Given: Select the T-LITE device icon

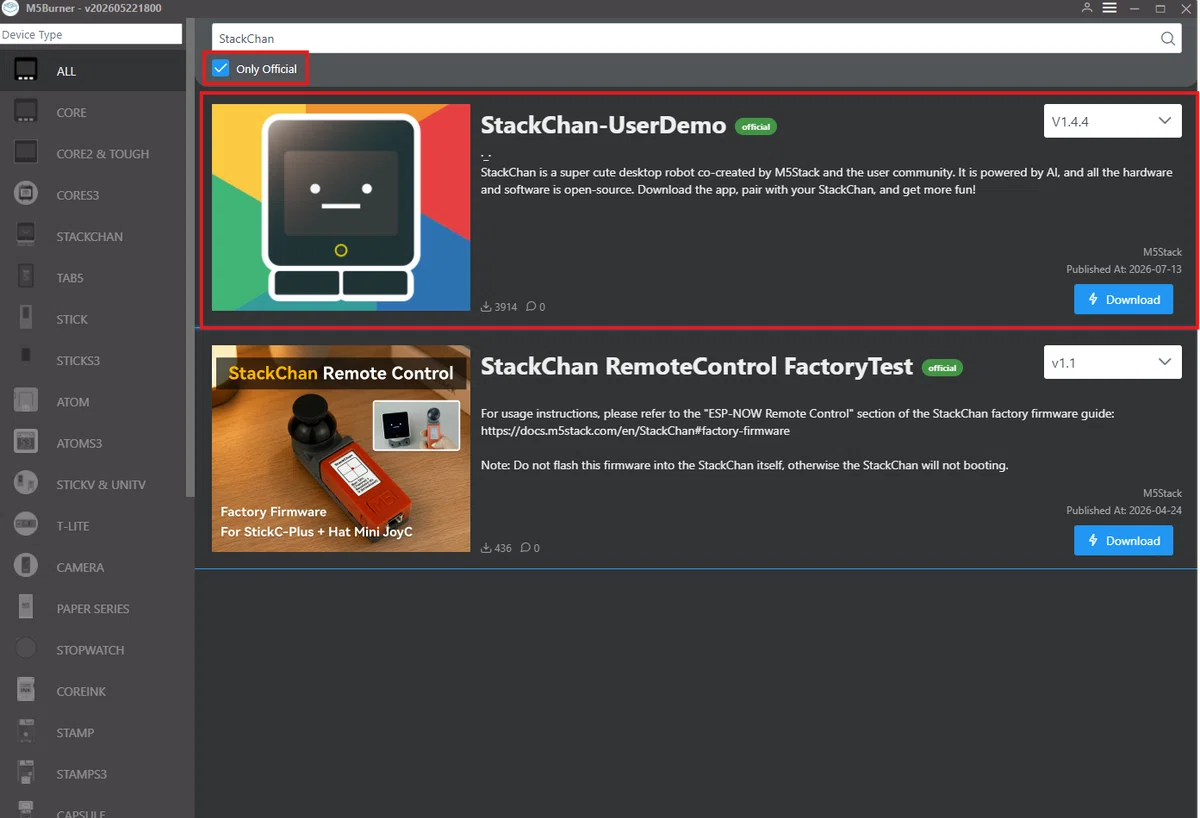Looking at the screenshot, I should point(26,525).
